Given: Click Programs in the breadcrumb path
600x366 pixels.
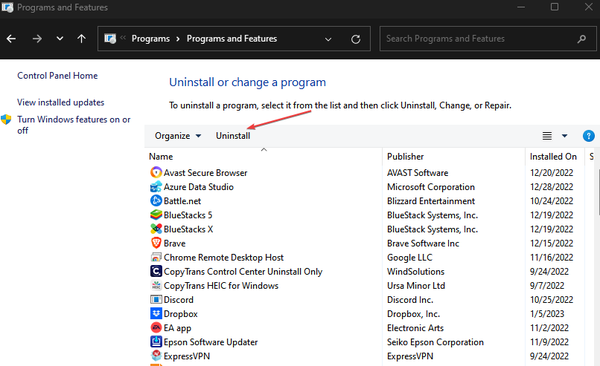Looking at the screenshot, I should point(150,39).
